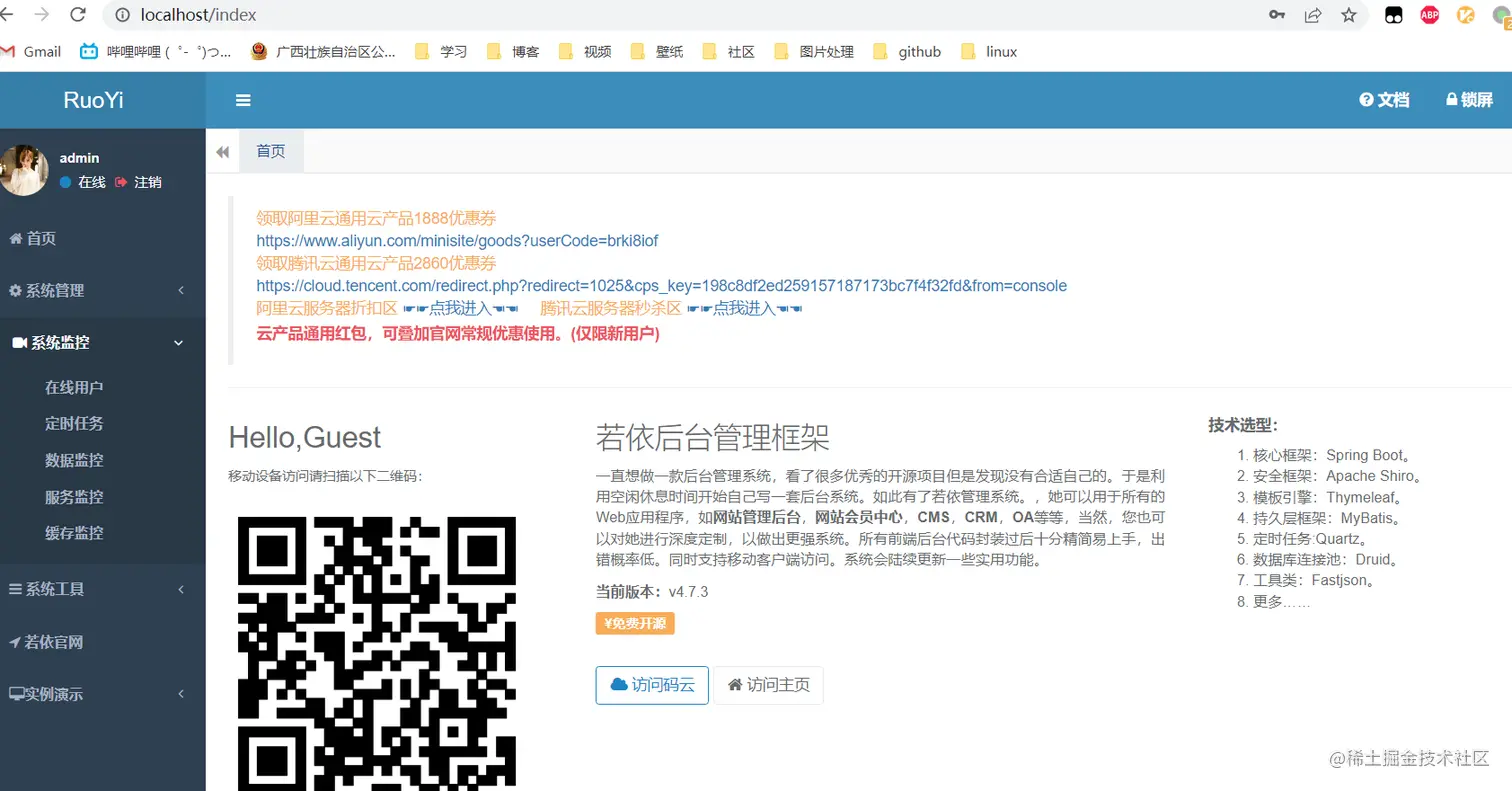Click the 访问码云 button
This screenshot has width=1512, height=791.
tap(652, 685)
